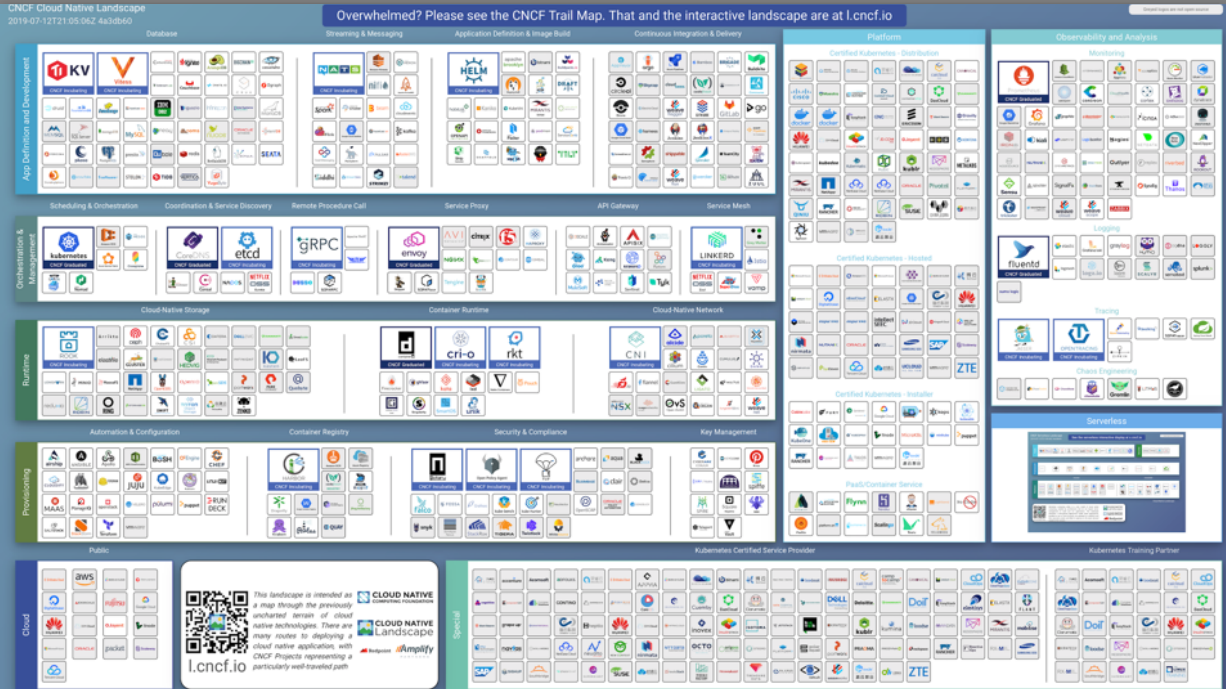Image resolution: width=1226 pixels, height=689 pixels.
Task: Click the etcd project logo
Action: 247,247
